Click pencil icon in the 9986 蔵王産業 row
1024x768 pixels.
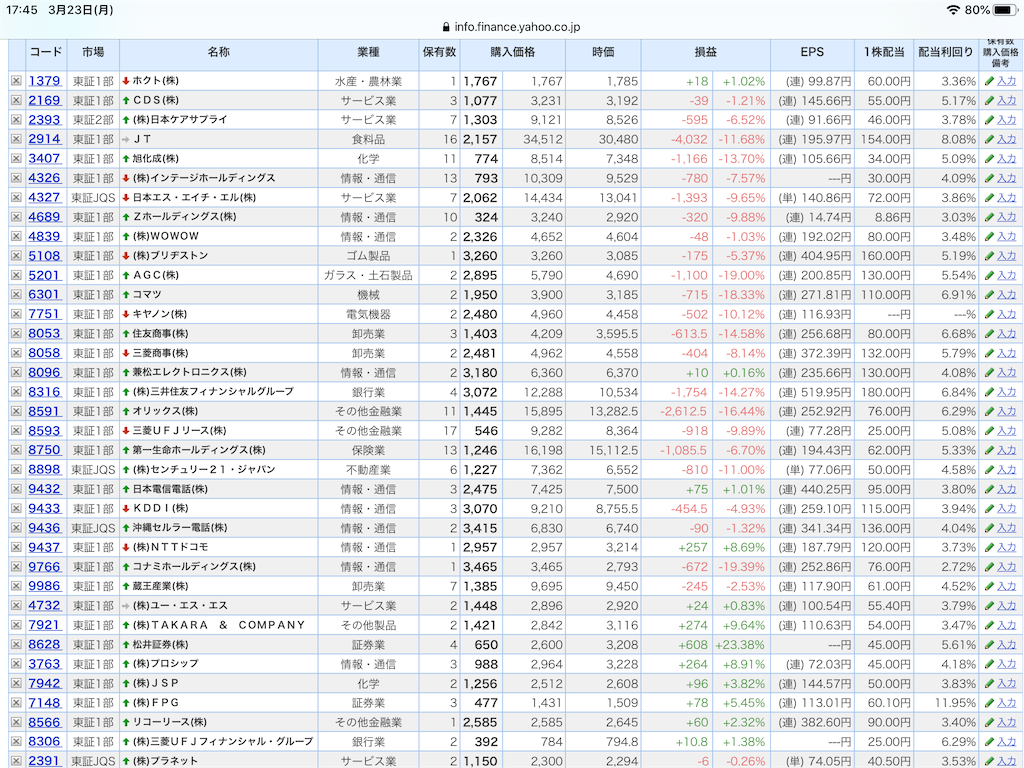click(x=989, y=586)
